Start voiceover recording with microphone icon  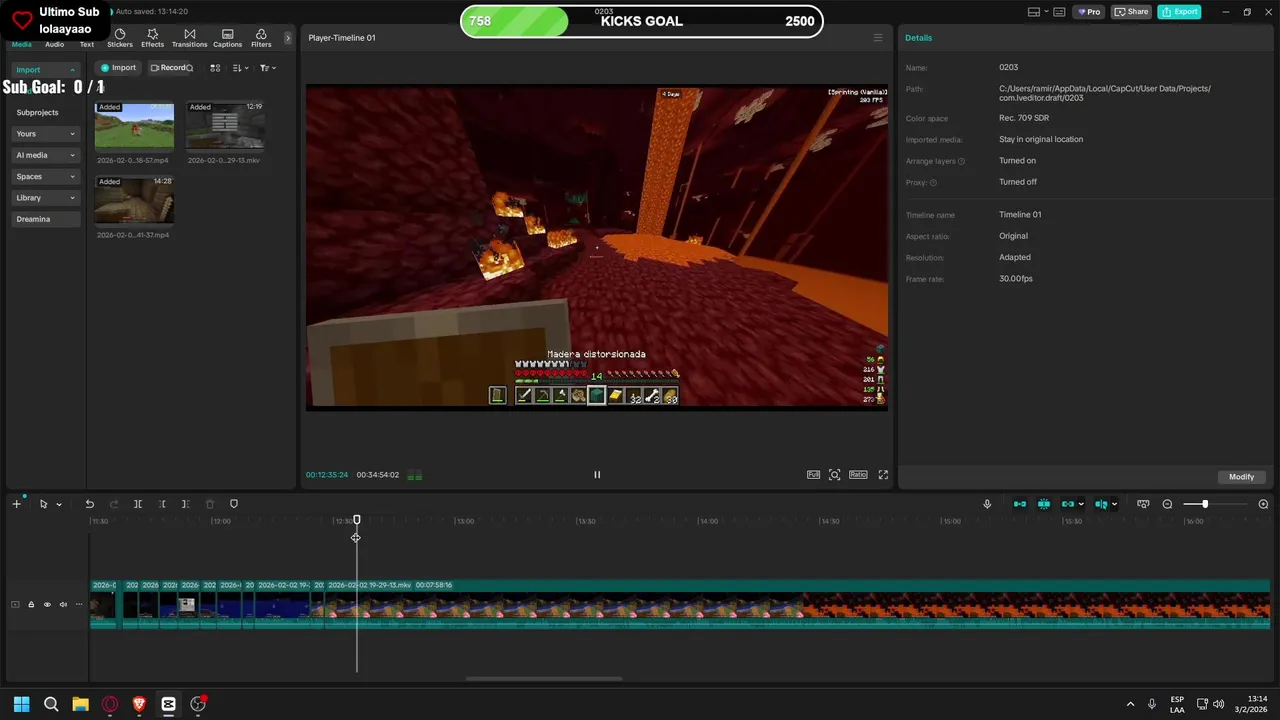click(987, 504)
